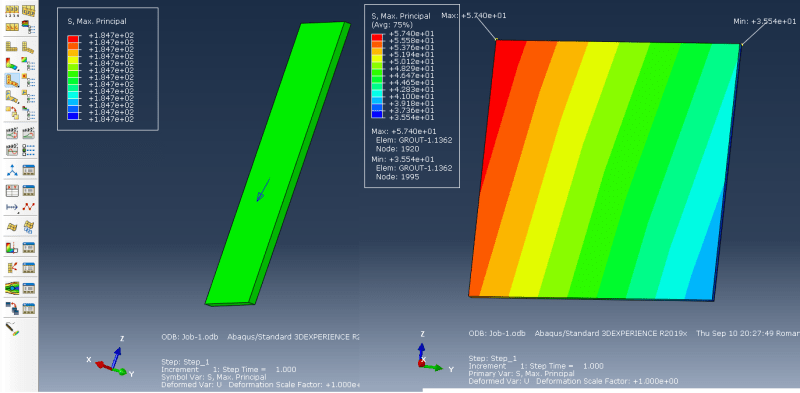Click the Create Coordinate System tool
This screenshot has height=393, width=800.
pos(12,171)
